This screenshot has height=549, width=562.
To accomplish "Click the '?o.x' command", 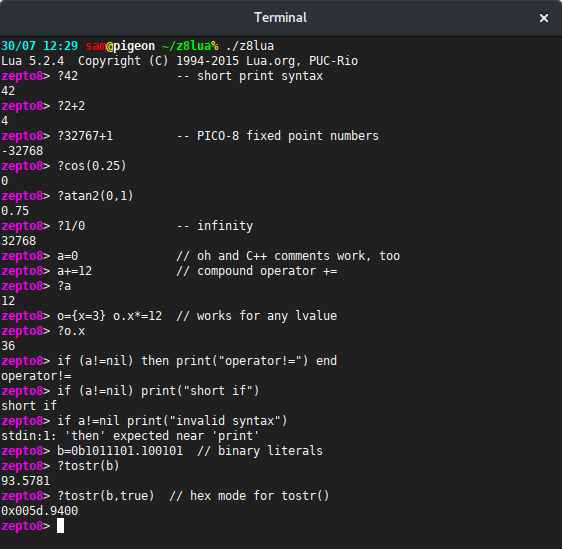I will (x=71, y=331).
